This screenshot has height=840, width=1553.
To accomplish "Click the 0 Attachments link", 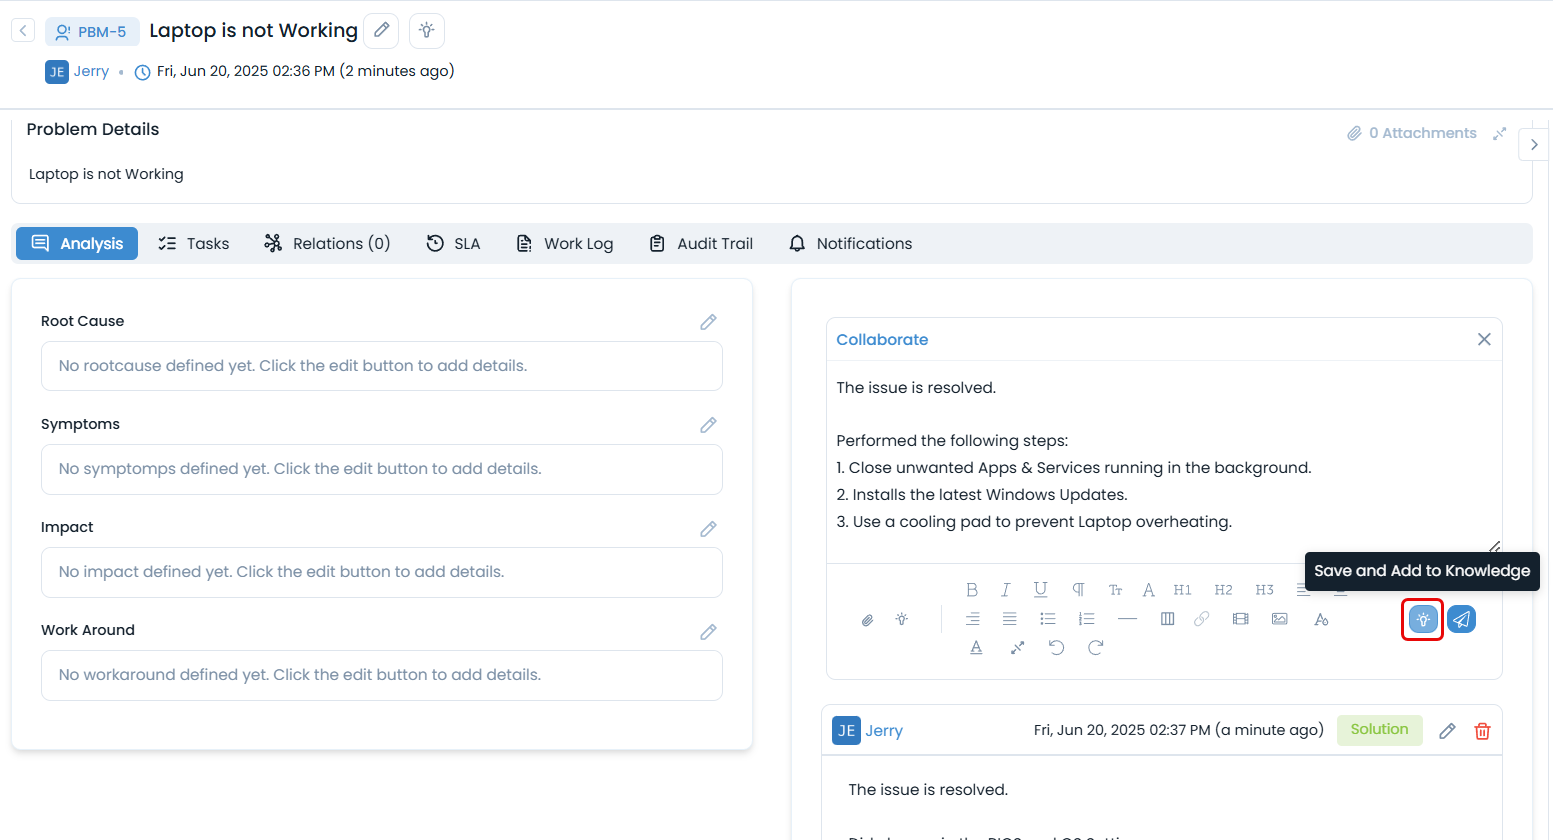I will coord(1412,134).
